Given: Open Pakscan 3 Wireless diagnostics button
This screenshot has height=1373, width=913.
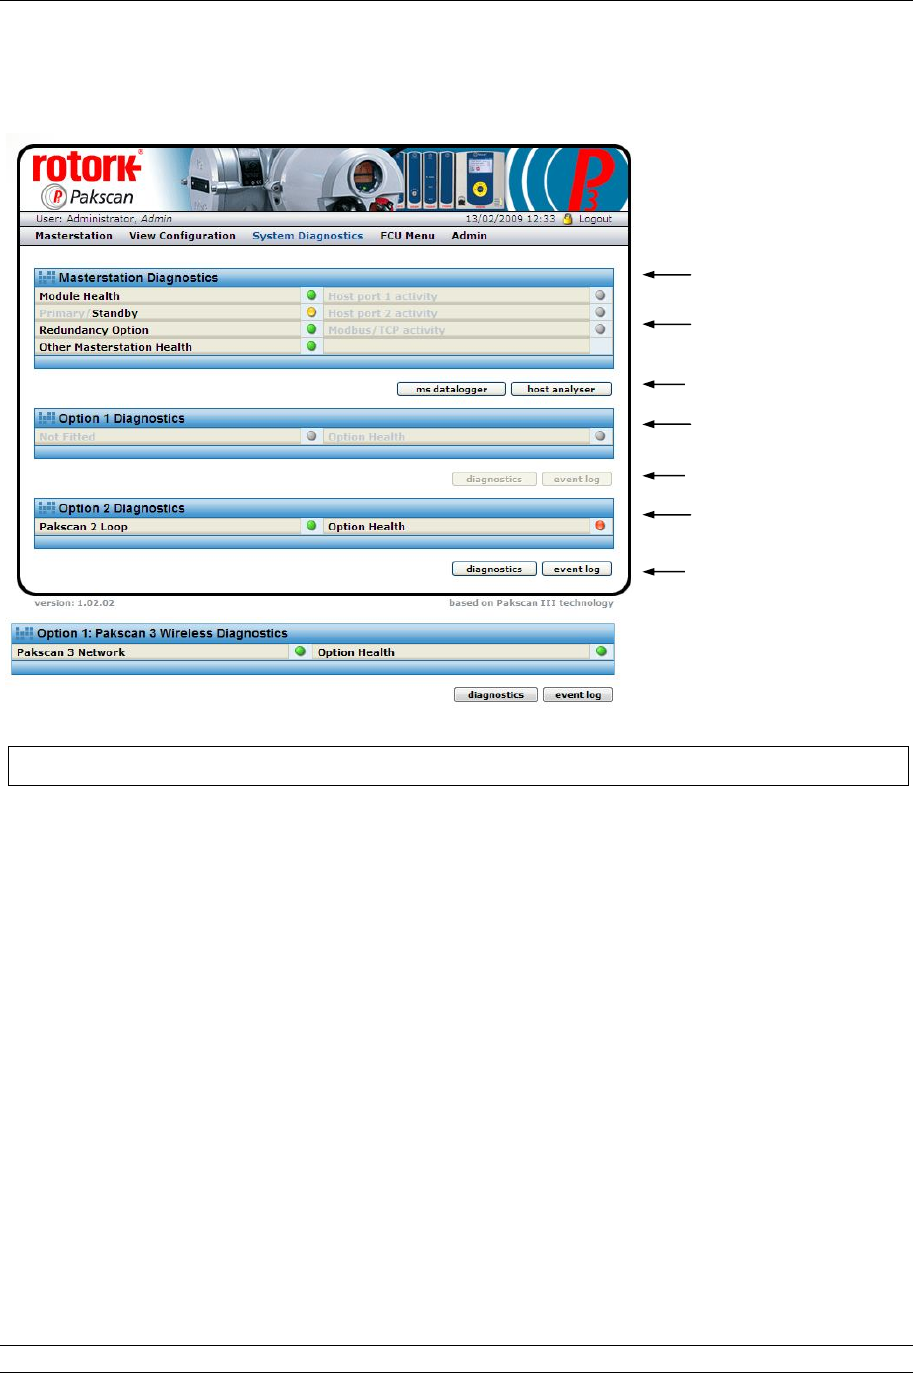Looking at the screenshot, I should pyautogui.click(x=496, y=695).
